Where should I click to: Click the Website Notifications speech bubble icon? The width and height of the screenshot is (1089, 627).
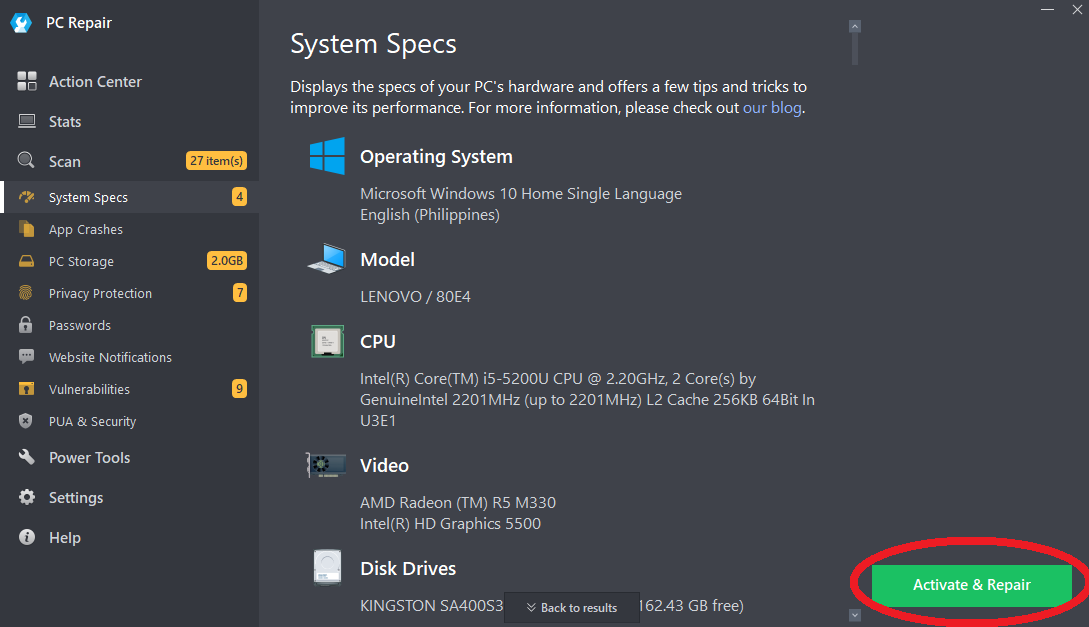tap(26, 357)
